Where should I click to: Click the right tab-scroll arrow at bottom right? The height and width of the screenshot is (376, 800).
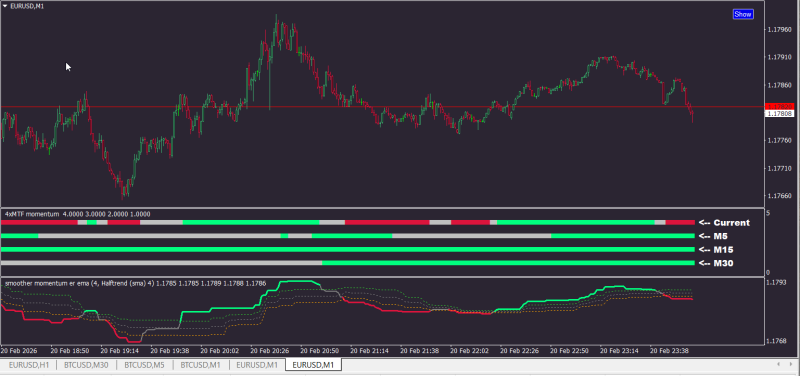coord(792,364)
